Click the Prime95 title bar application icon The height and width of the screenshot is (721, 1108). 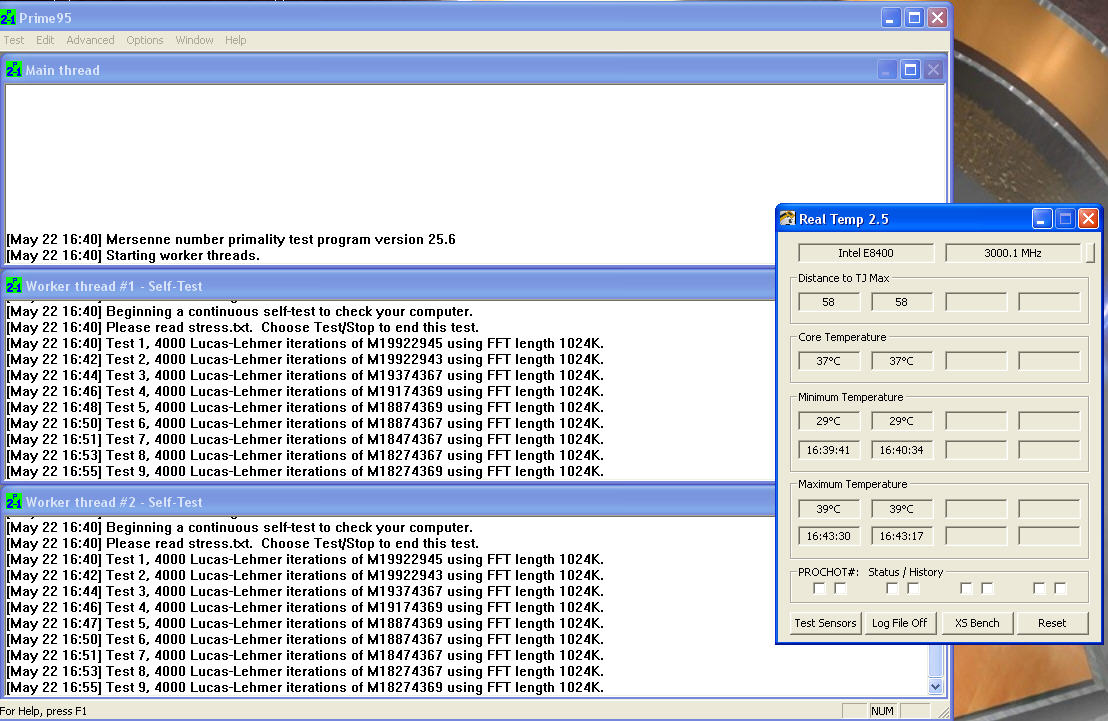click(8, 17)
